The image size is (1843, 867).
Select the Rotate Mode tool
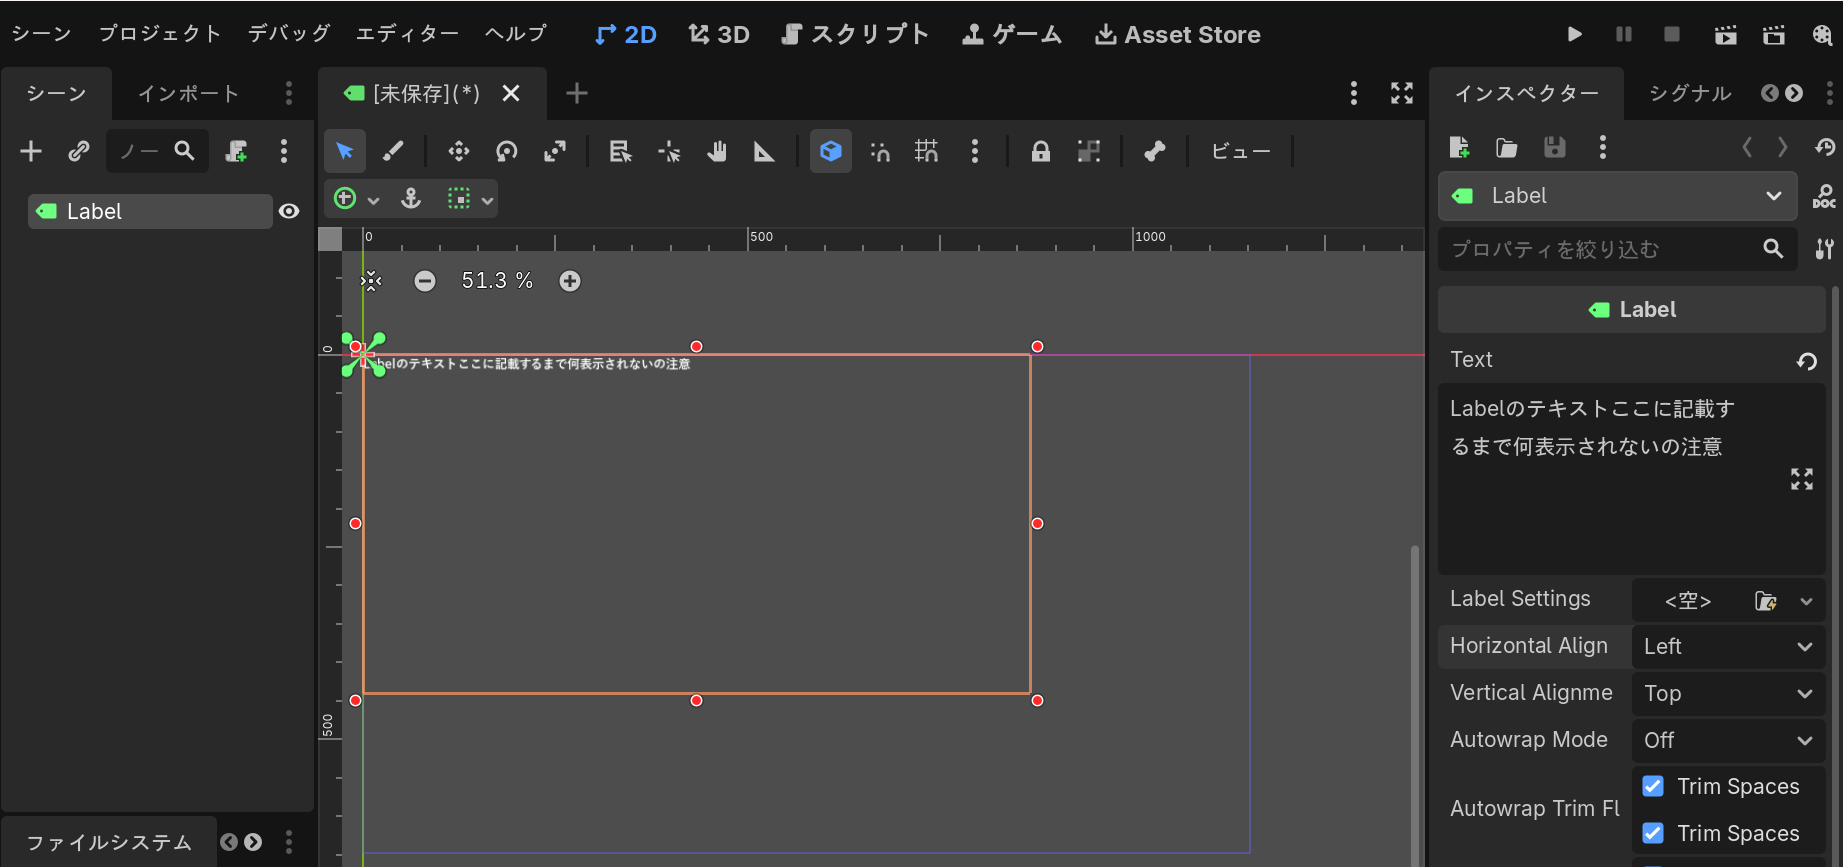tap(507, 151)
